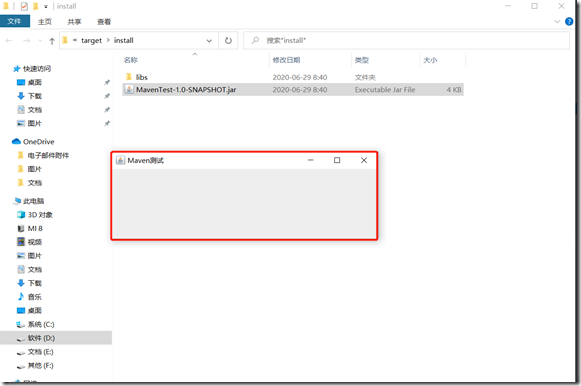Viewport: 581px width, 386px height.
Task: Click the search install input field
Action: 406,41
